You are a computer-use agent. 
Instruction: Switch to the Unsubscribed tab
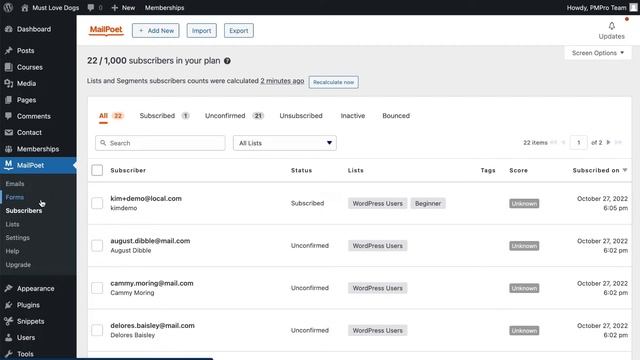click(301, 116)
